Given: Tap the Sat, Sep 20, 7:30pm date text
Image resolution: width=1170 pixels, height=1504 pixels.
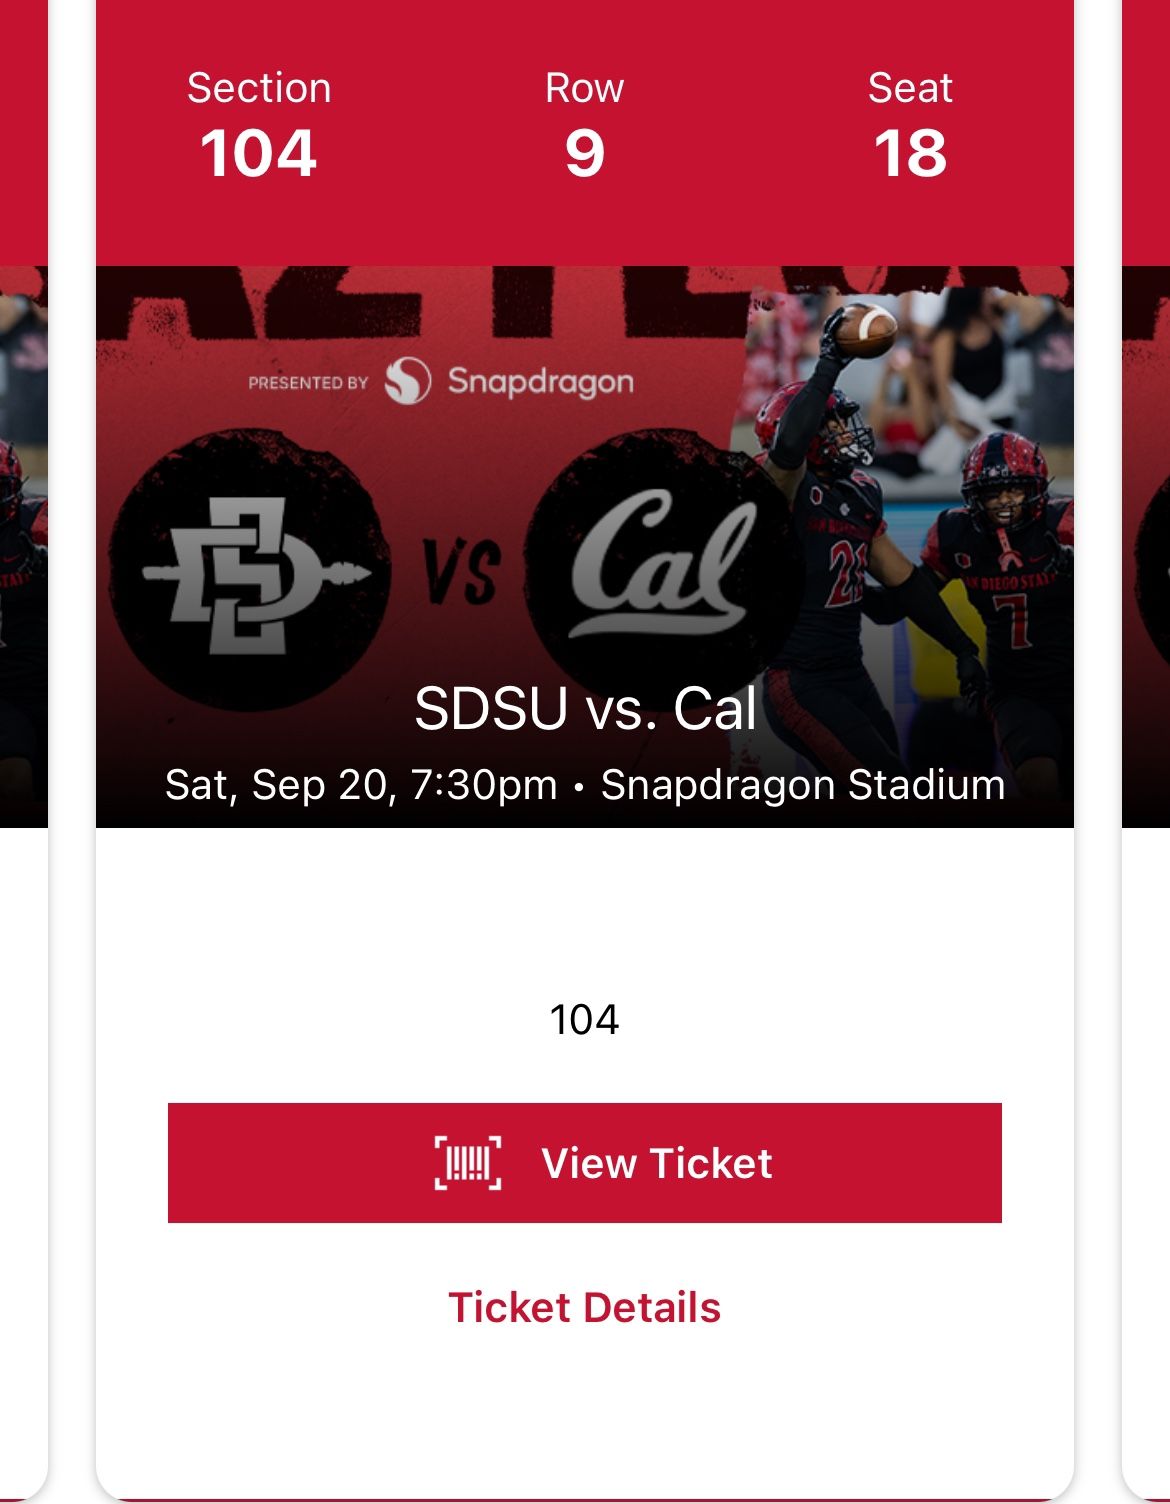Looking at the screenshot, I should pyautogui.click(x=361, y=785).
